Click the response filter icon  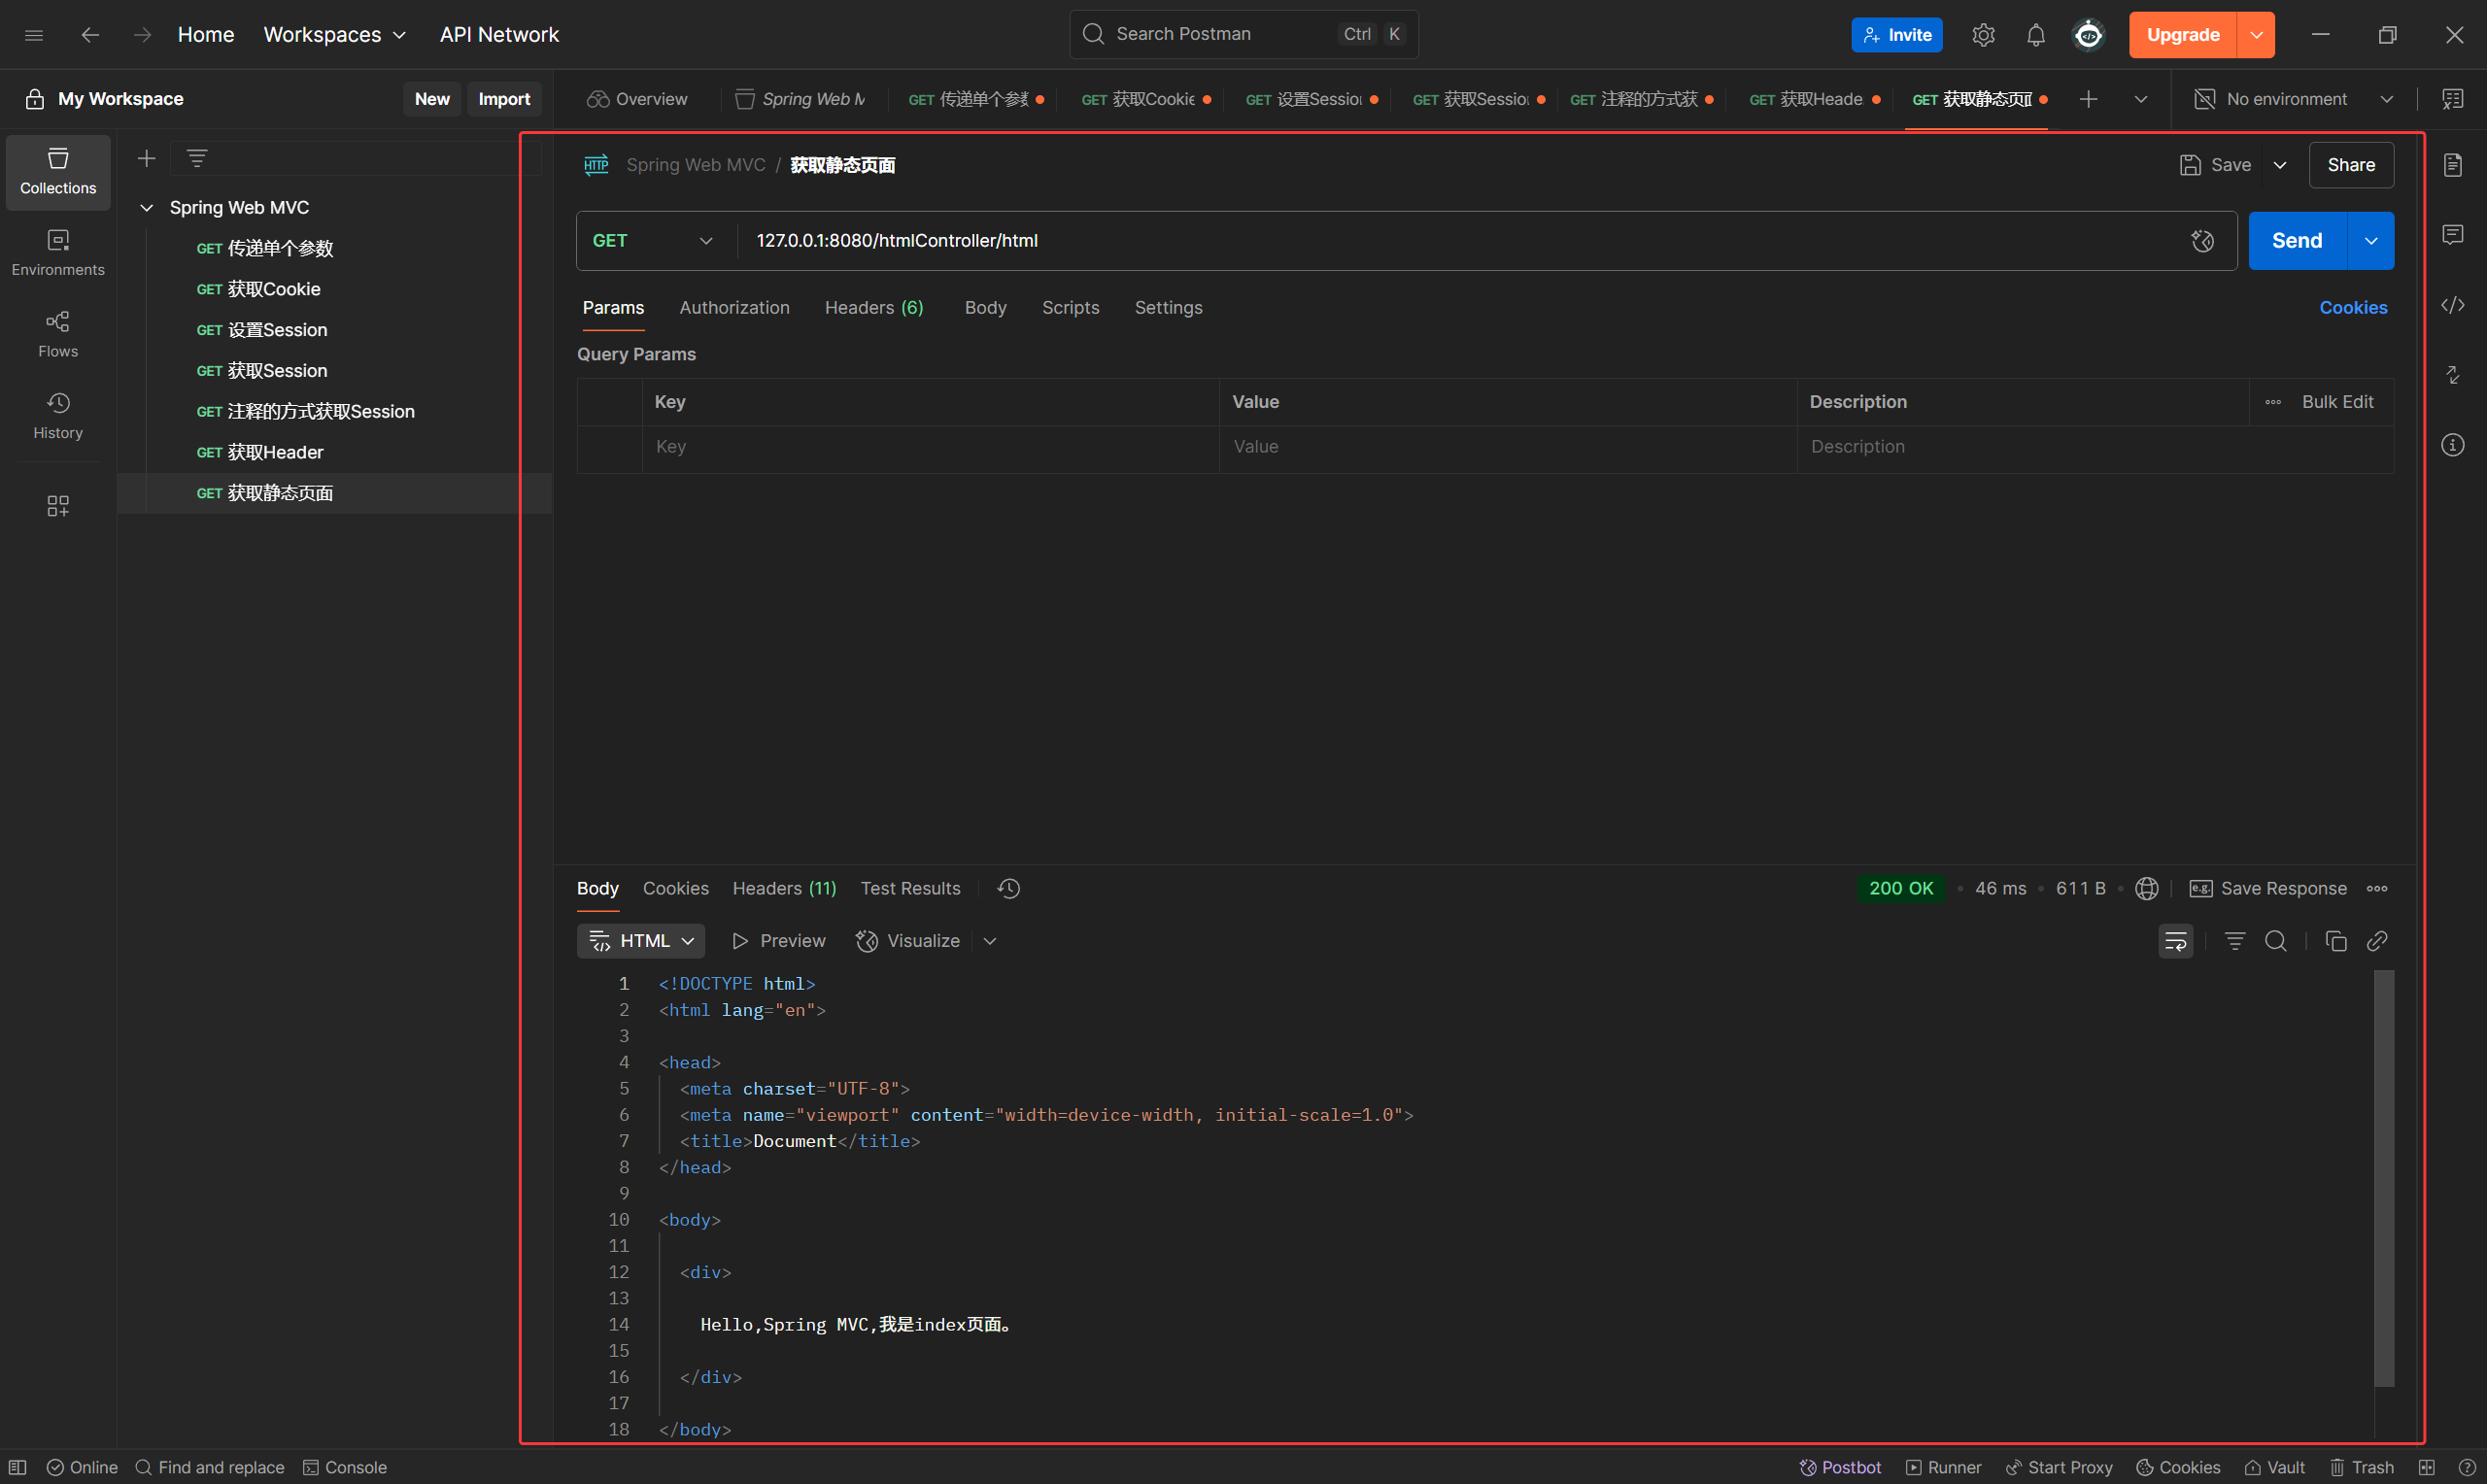tap(2234, 941)
